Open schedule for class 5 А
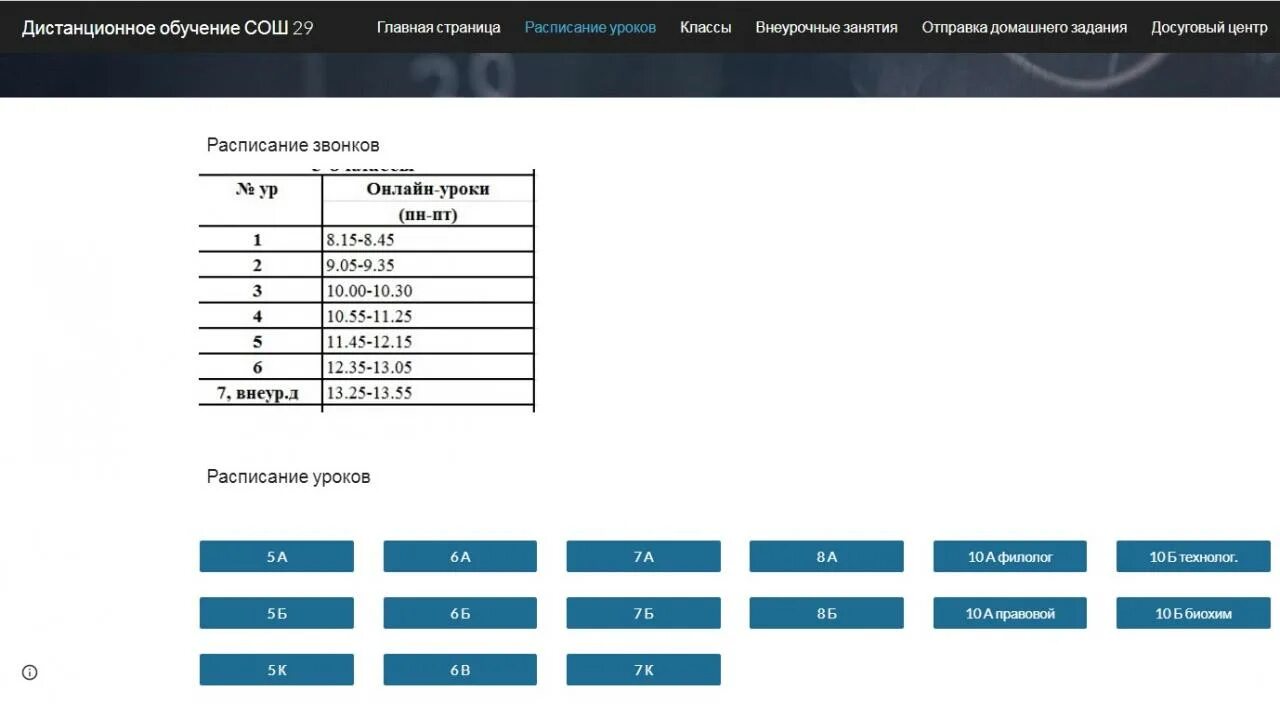 coord(277,557)
